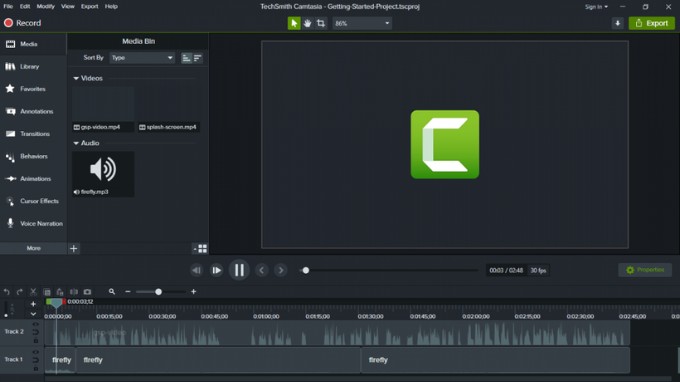Toggle Track 2 visibility eye
The height and width of the screenshot is (382, 680).
36,324
